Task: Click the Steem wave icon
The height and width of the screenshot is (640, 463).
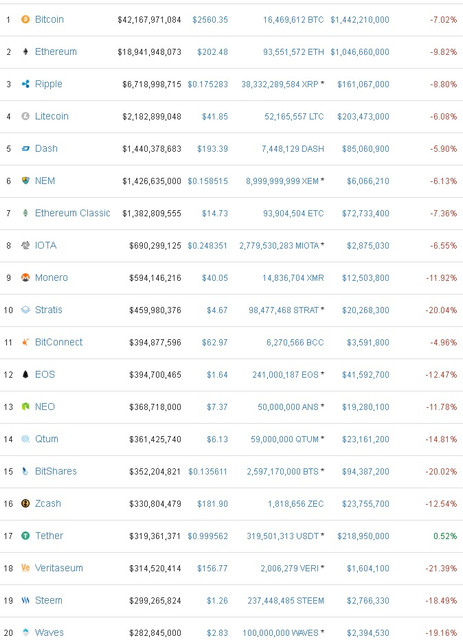Action: coord(25,600)
